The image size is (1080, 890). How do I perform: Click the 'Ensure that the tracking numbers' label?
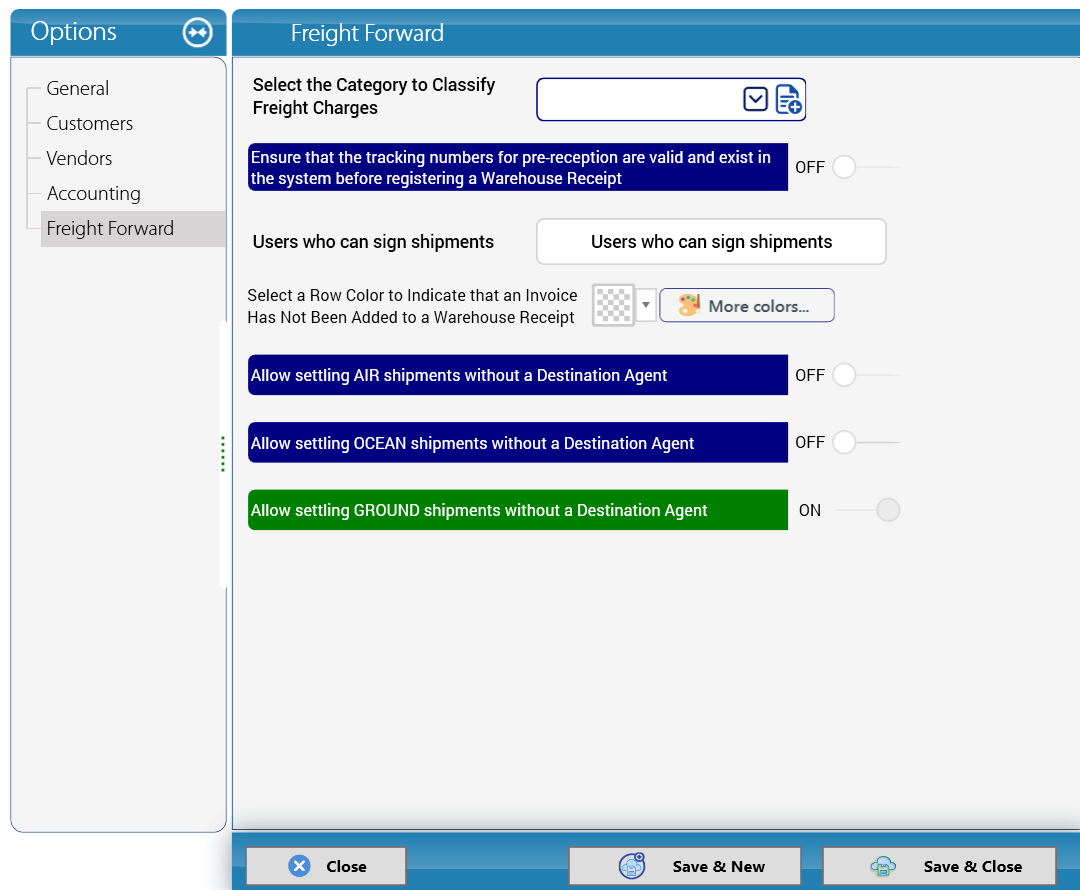[x=518, y=167]
